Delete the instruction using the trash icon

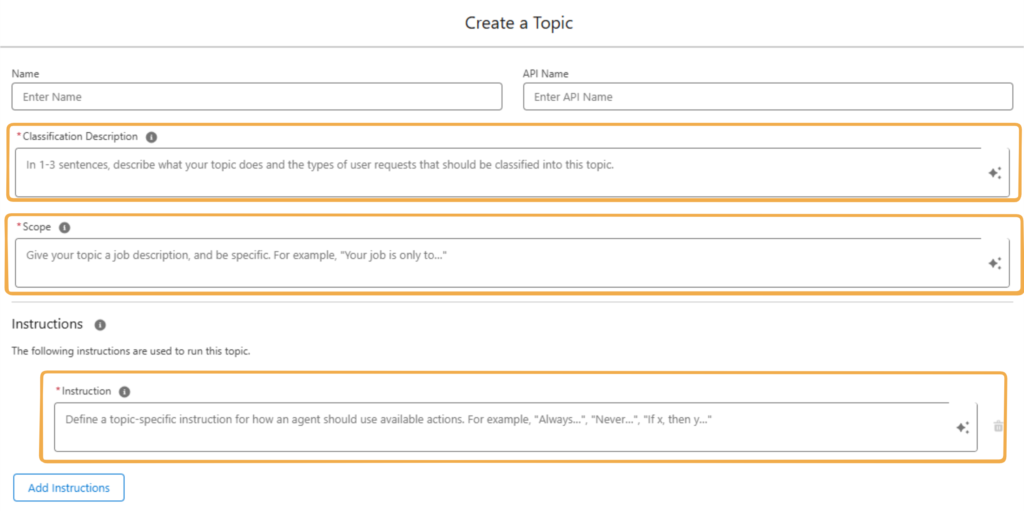[998, 427]
